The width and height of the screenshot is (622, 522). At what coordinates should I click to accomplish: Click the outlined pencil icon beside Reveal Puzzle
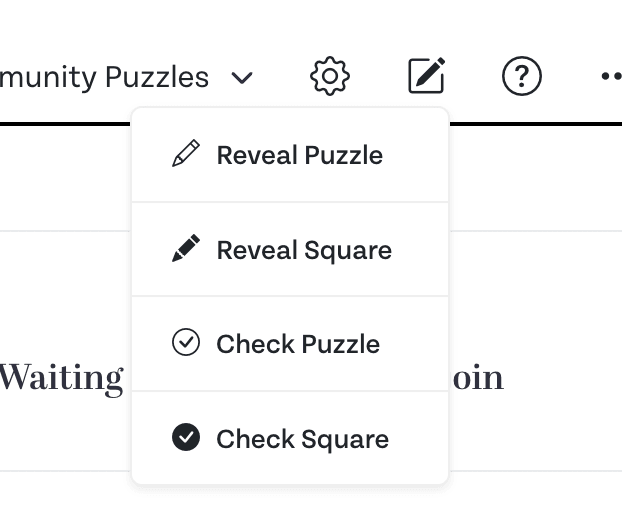click(186, 153)
